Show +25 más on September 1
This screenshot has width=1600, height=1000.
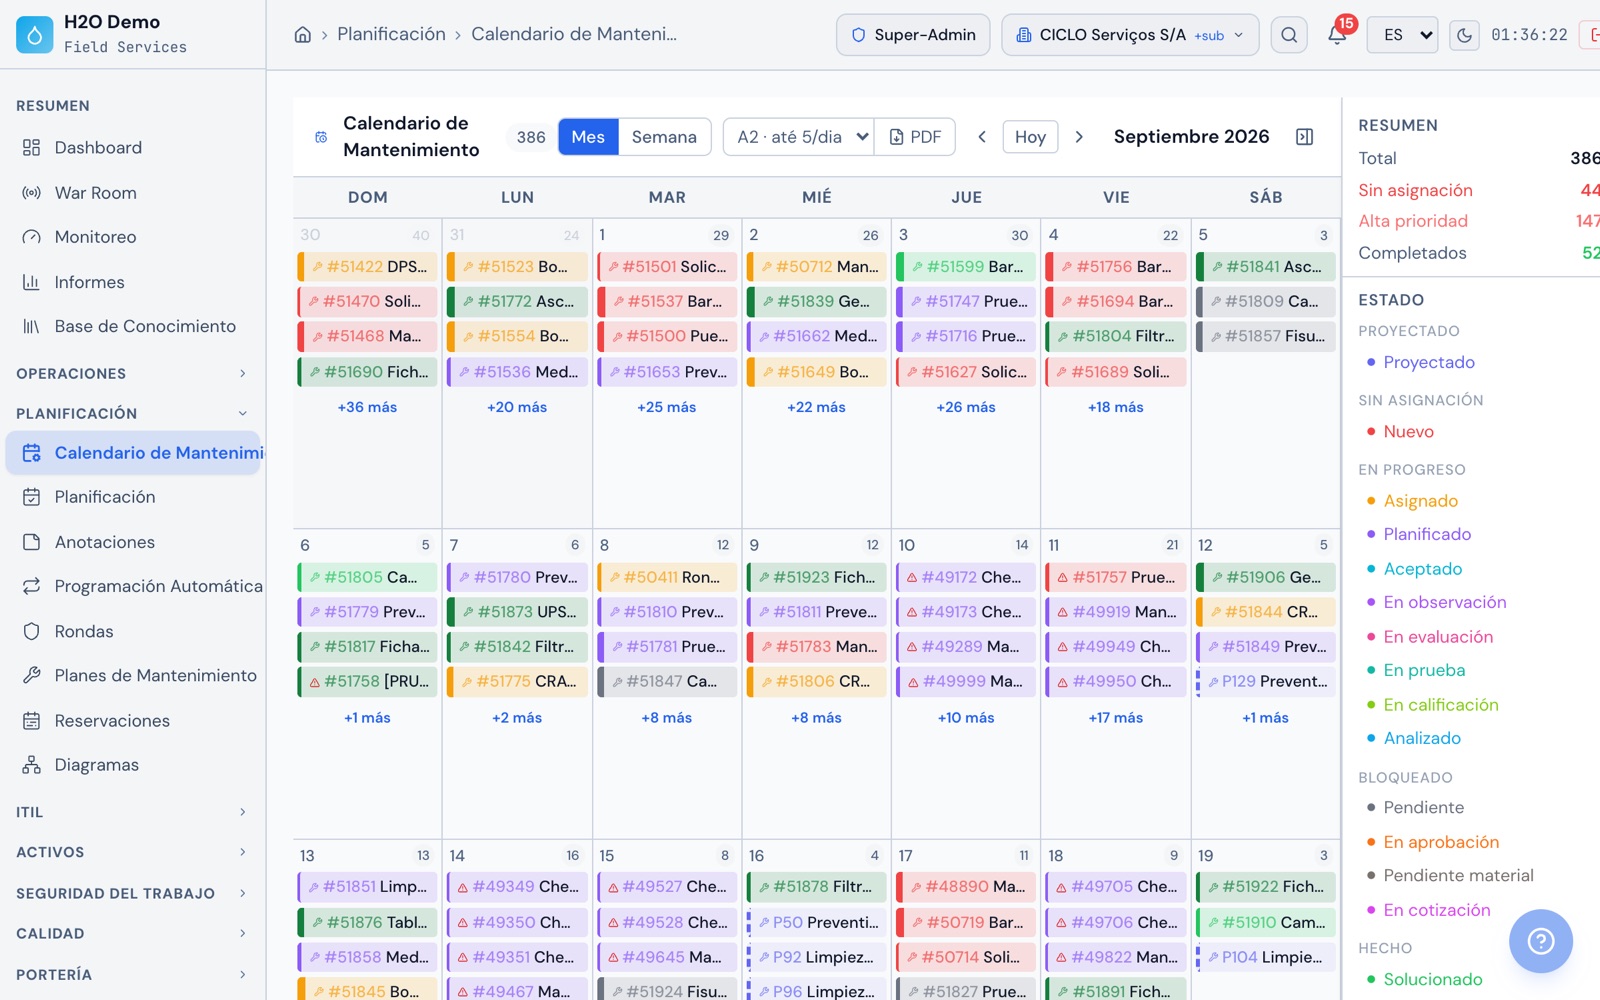click(x=667, y=407)
